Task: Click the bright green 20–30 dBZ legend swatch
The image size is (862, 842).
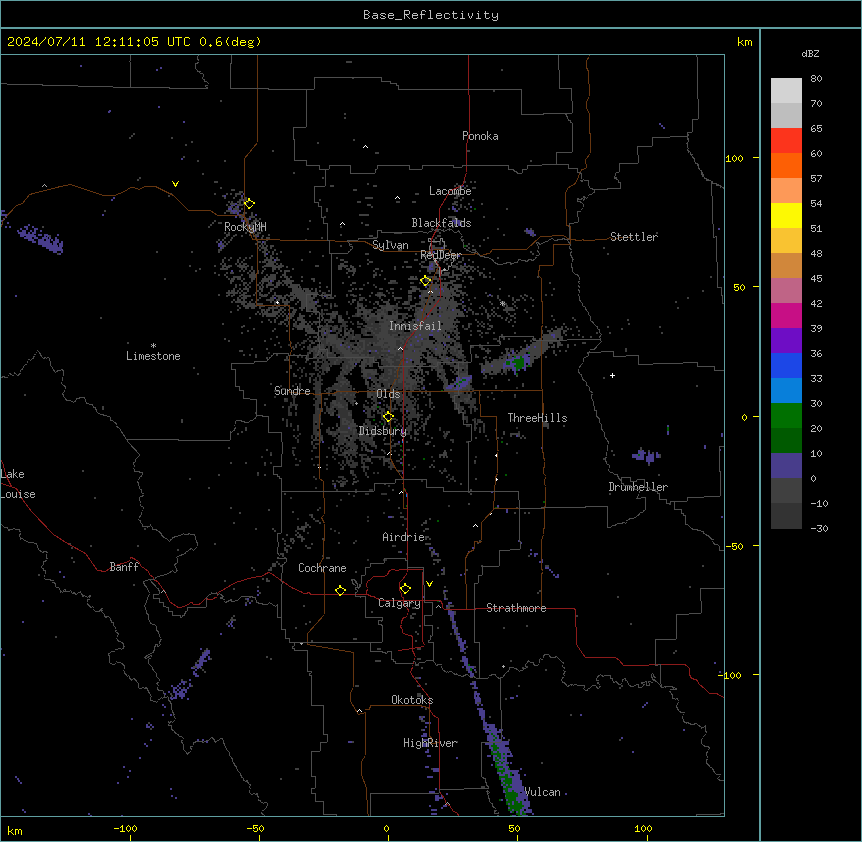Action: (x=786, y=416)
